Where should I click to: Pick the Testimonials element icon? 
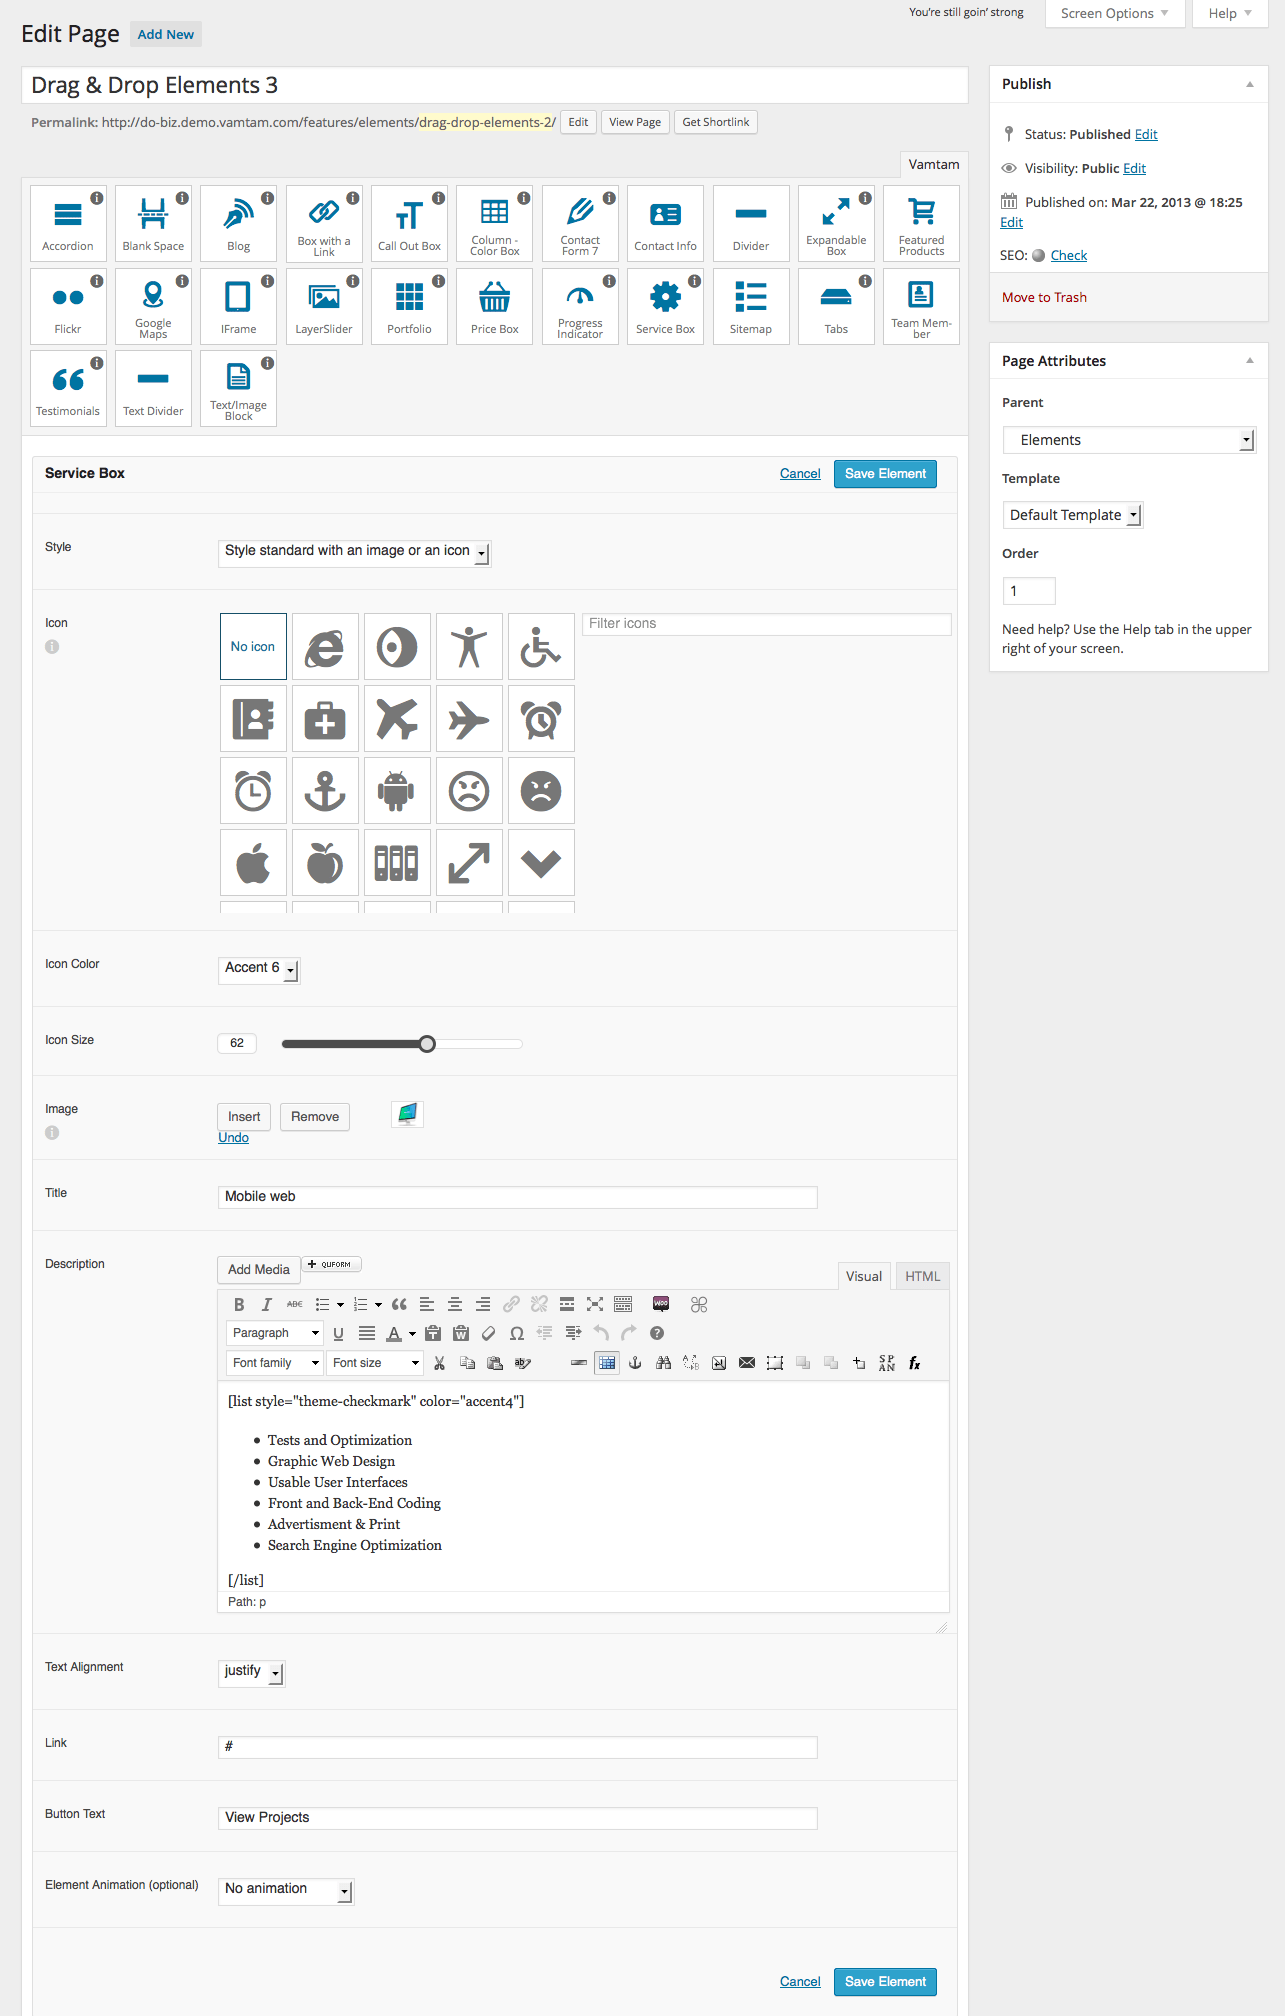click(x=68, y=388)
